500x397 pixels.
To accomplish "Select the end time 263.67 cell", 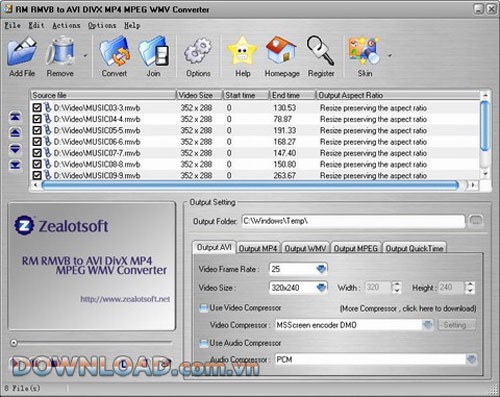I will [284, 175].
